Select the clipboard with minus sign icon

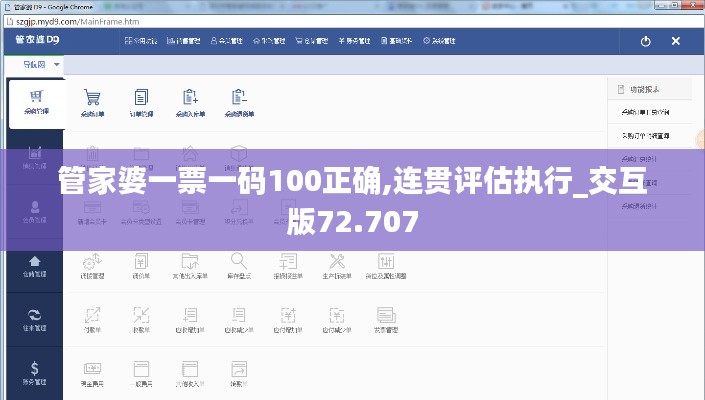click(239, 98)
